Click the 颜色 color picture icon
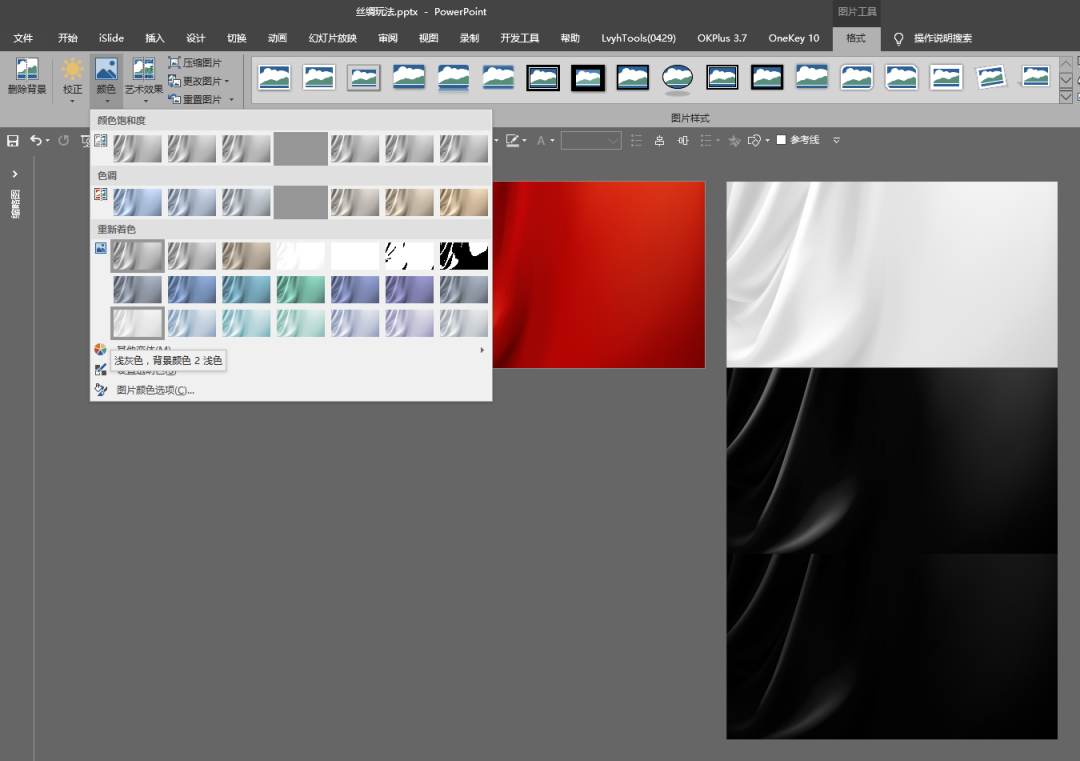The image size is (1080, 761). [106, 70]
